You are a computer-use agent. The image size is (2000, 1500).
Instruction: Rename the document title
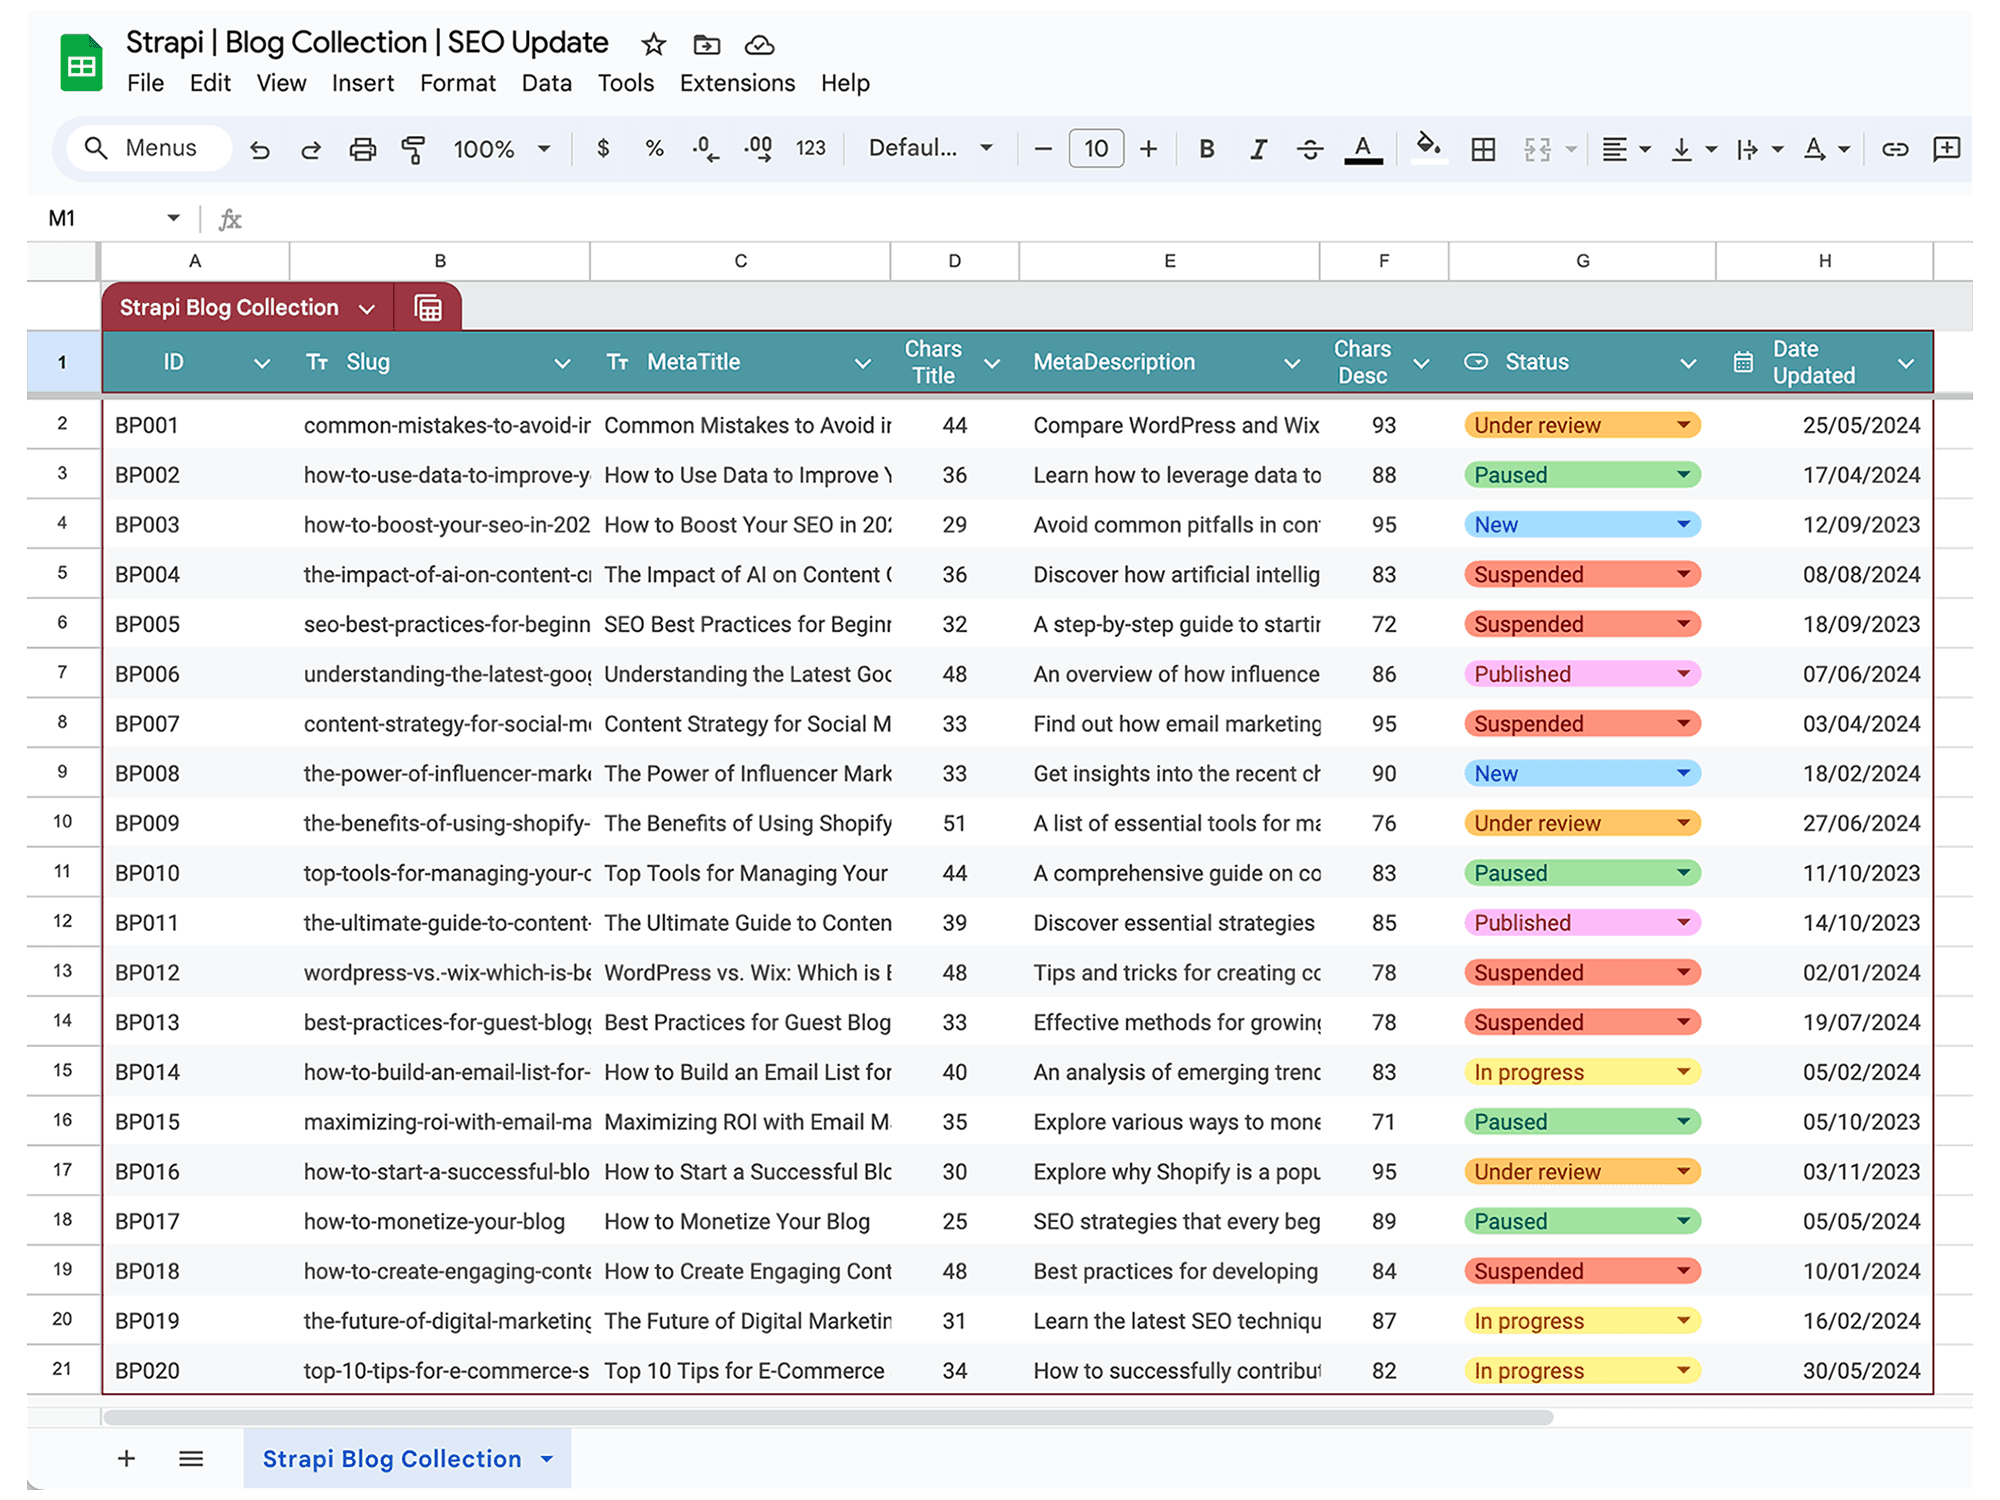point(367,42)
